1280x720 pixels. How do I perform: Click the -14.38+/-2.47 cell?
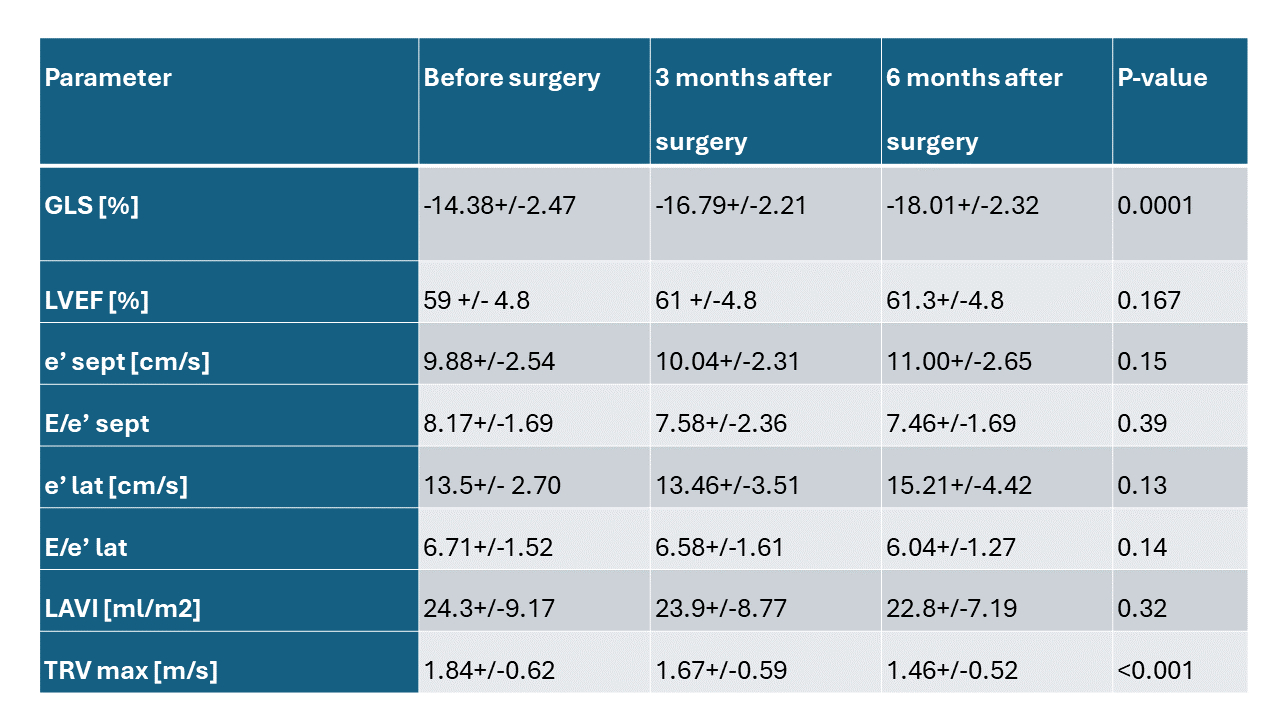(500, 206)
